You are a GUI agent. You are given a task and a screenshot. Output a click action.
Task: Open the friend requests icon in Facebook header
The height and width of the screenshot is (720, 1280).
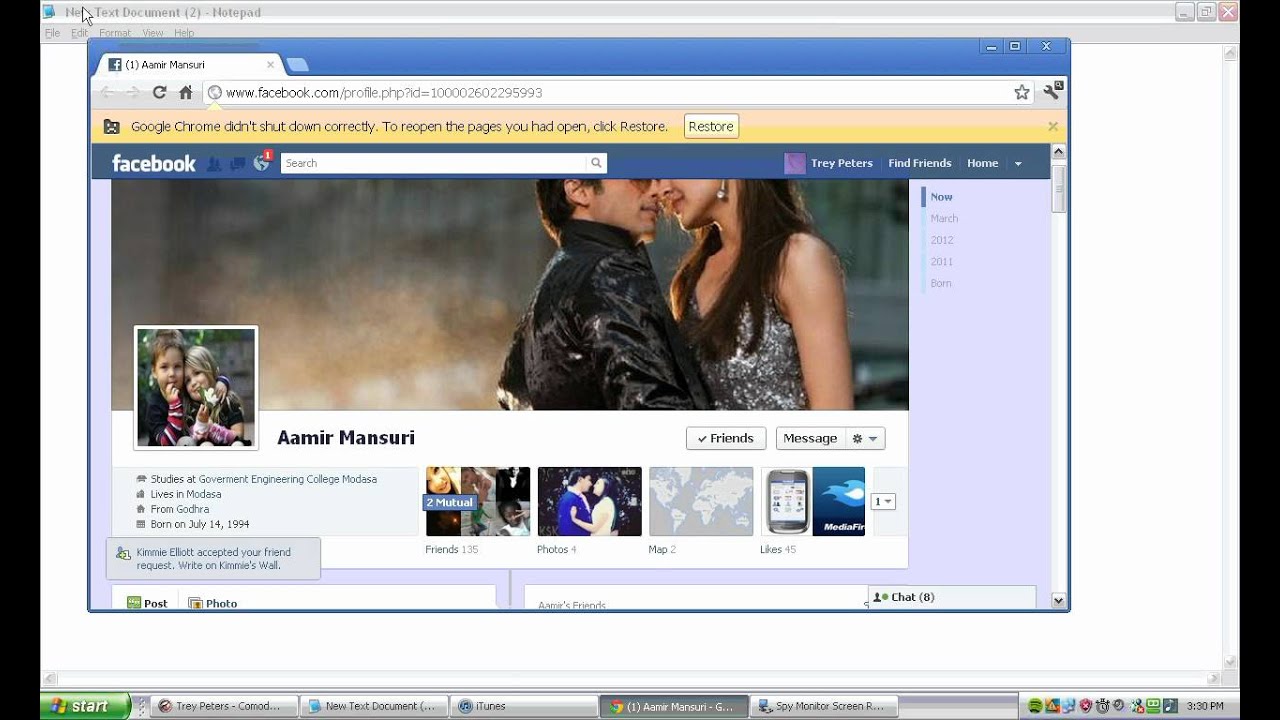(x=214, y=163)
